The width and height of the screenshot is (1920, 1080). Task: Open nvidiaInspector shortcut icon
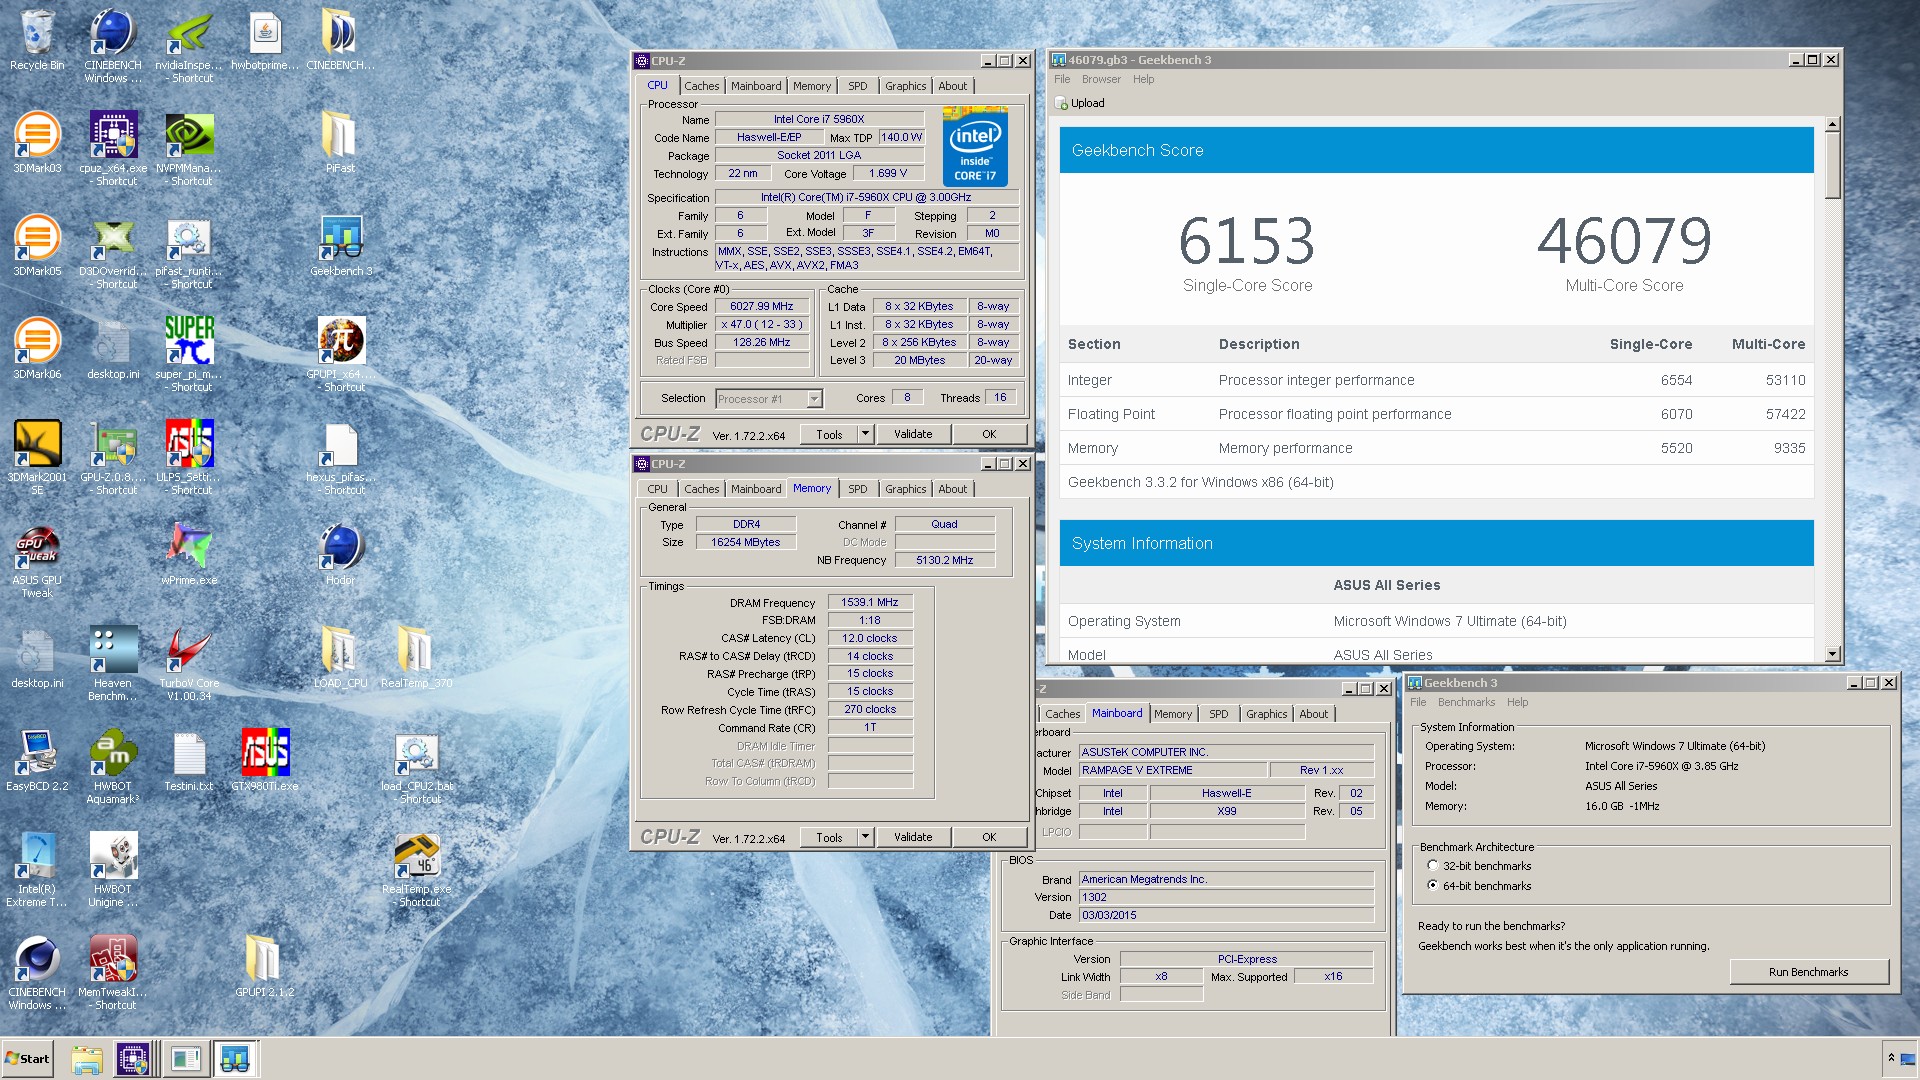tap(189, 45)
